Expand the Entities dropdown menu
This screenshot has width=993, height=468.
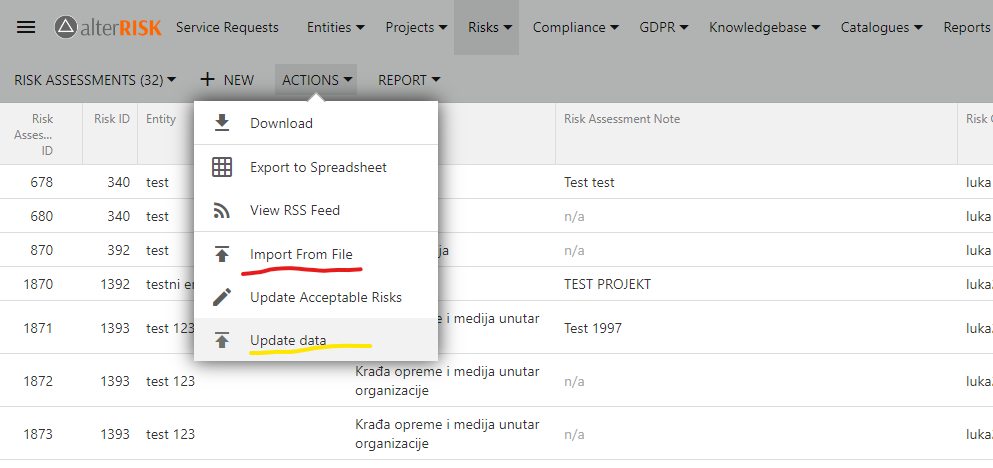335,27
